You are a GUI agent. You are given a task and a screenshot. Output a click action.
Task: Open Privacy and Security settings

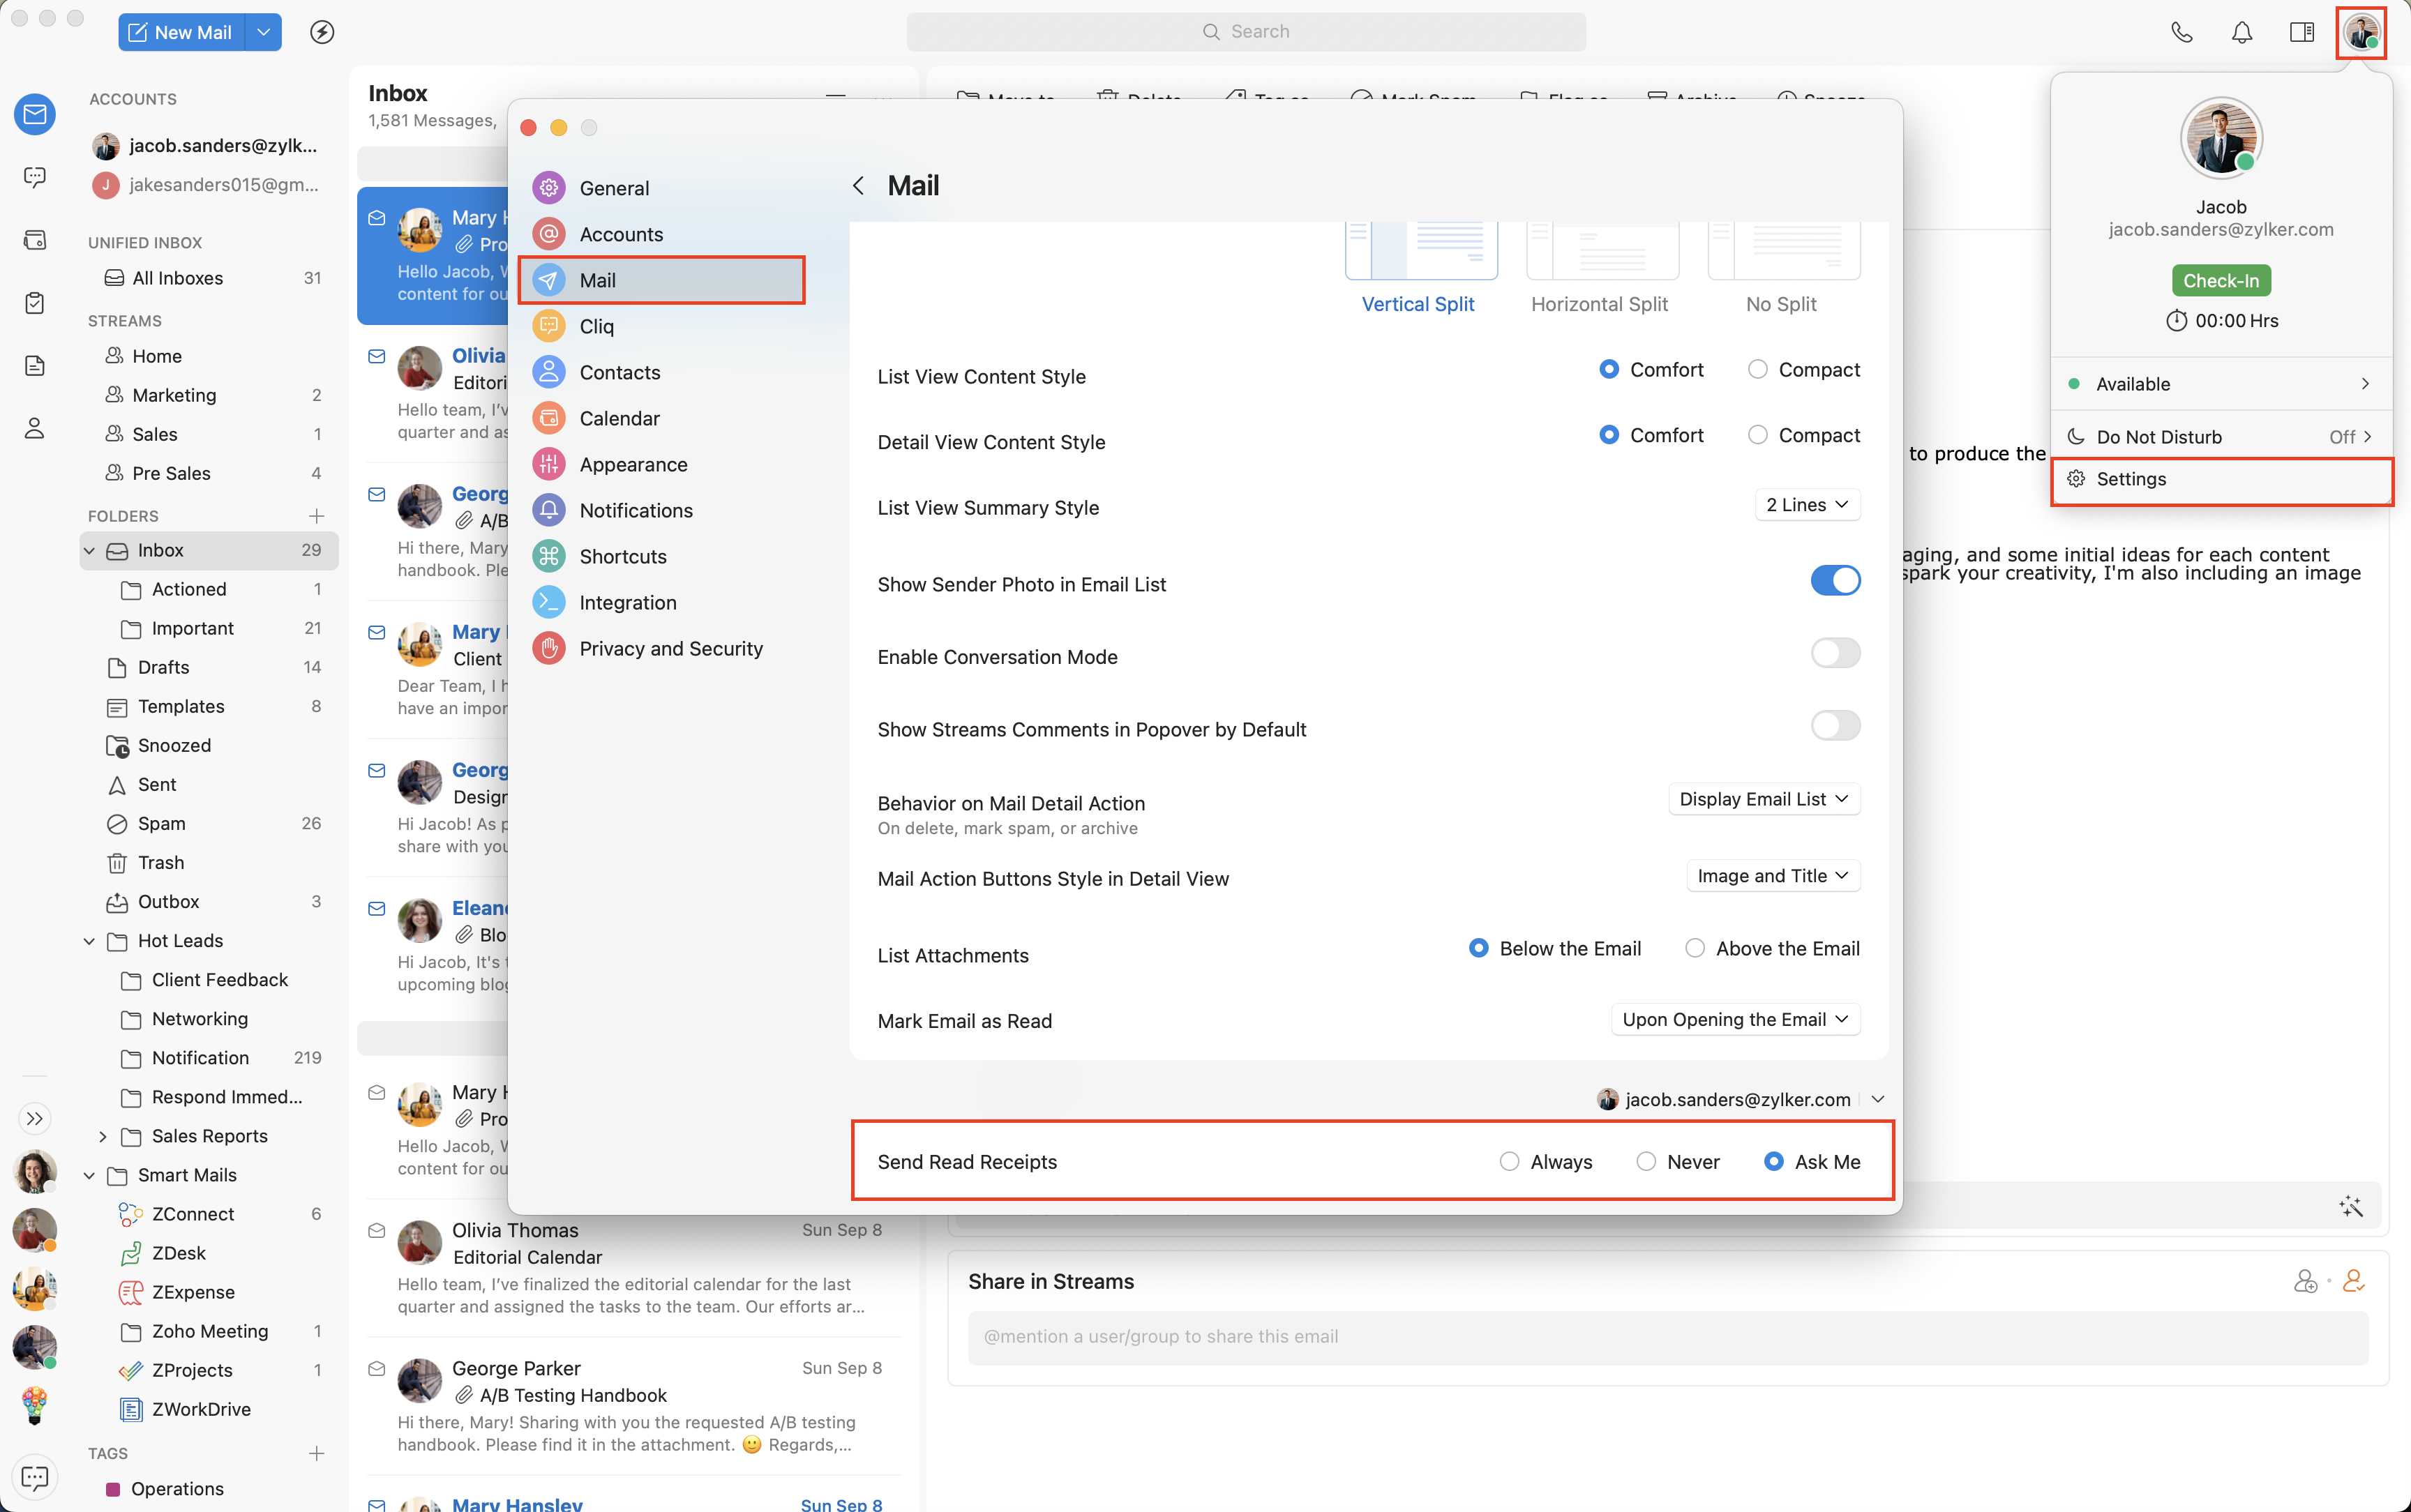(x=670, y=649)
